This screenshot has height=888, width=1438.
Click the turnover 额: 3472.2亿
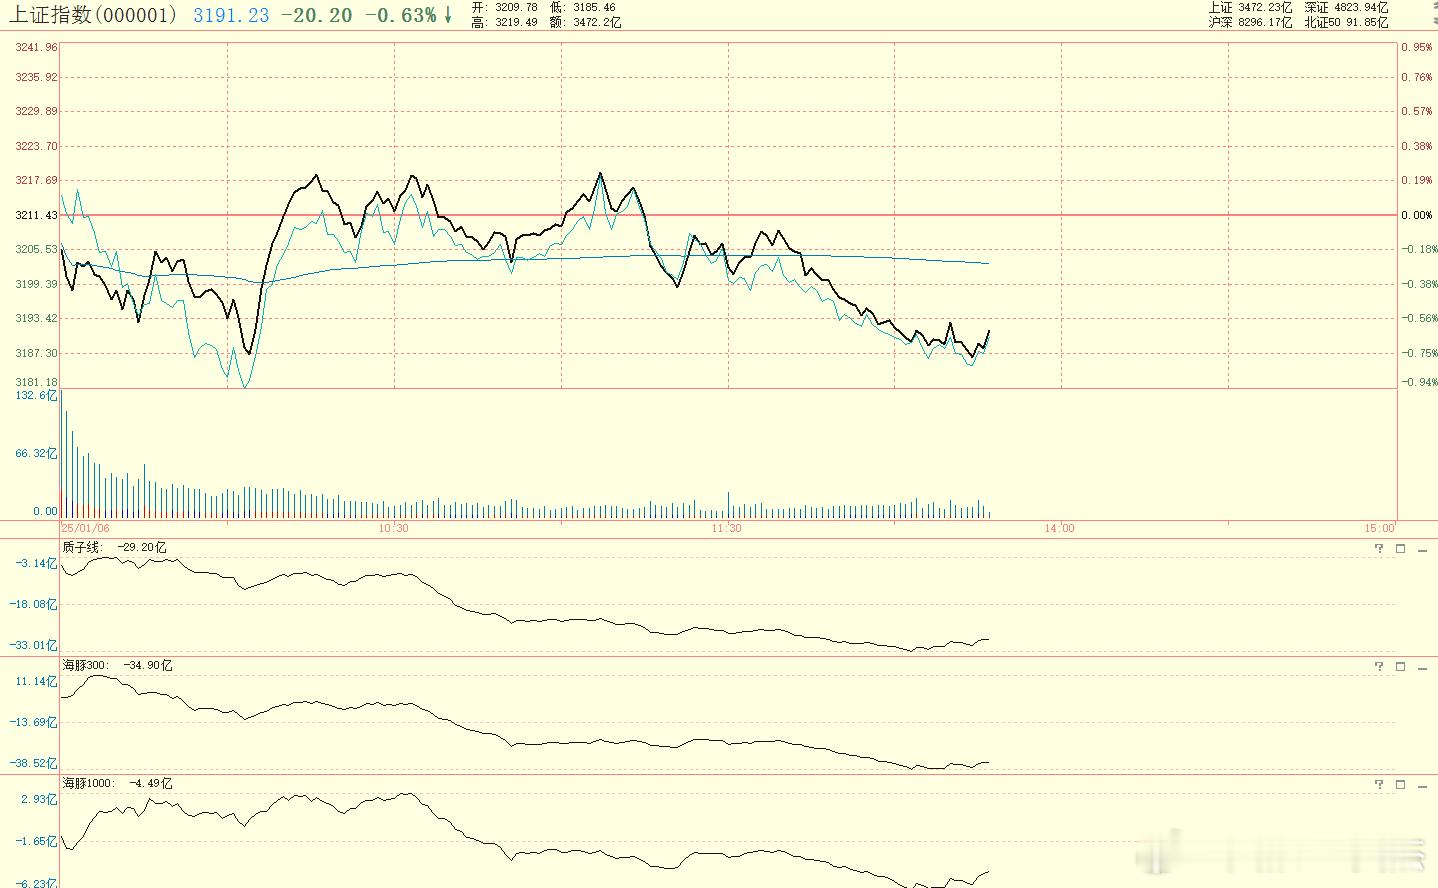[x=586, y=22]
